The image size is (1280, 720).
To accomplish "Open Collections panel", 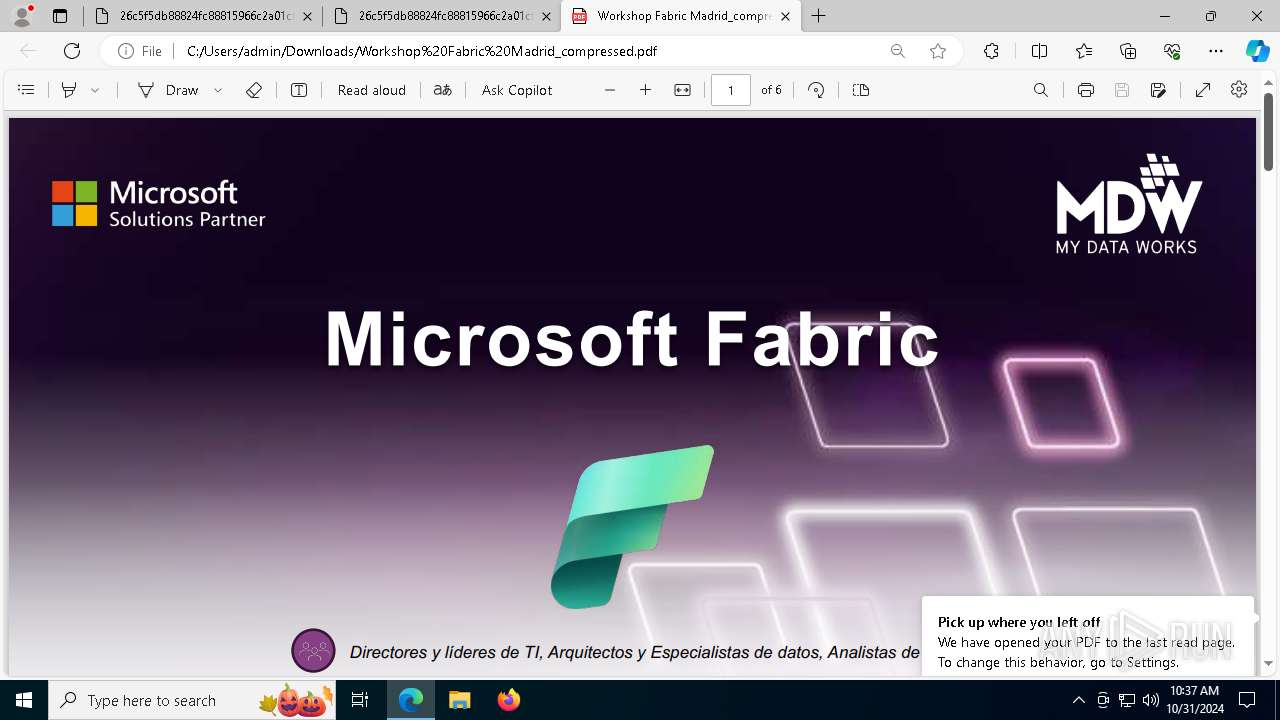I will [1128, 51].
